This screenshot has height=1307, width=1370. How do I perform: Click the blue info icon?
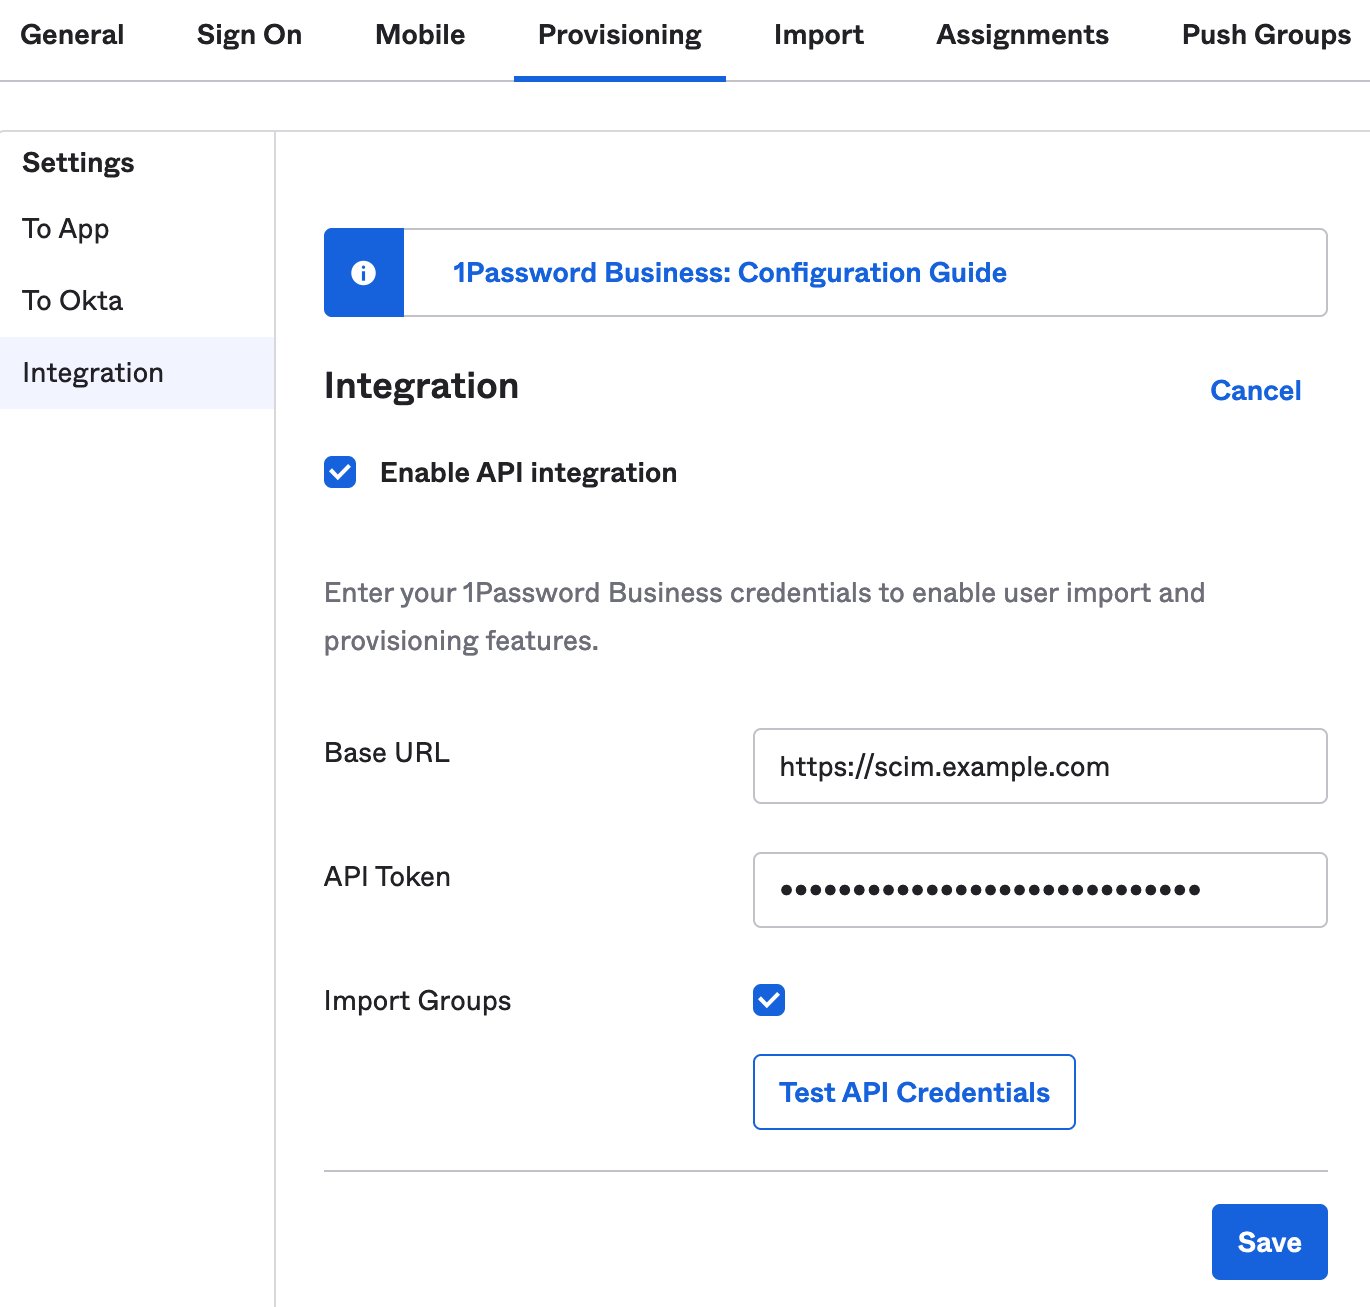[363, 273]
